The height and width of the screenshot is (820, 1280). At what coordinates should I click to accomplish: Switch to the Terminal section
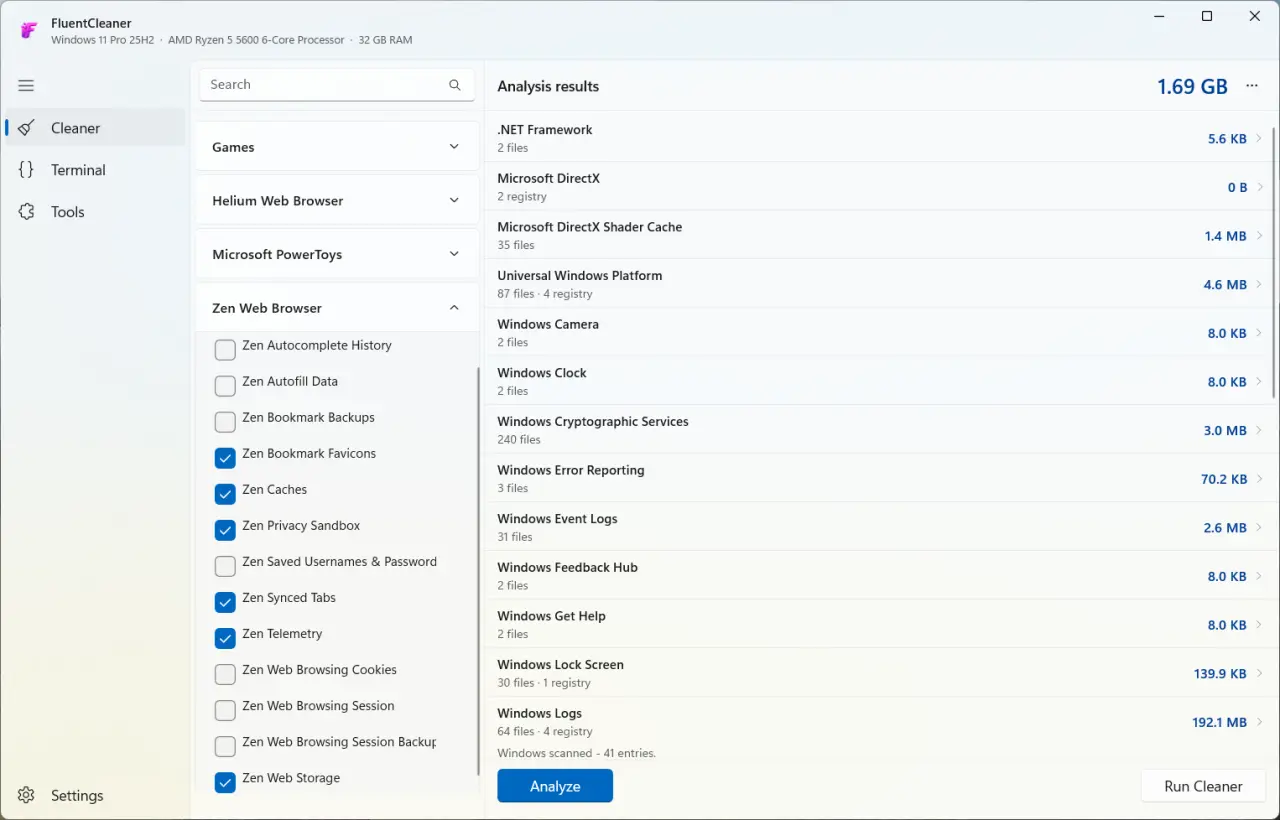pos(96,170)
